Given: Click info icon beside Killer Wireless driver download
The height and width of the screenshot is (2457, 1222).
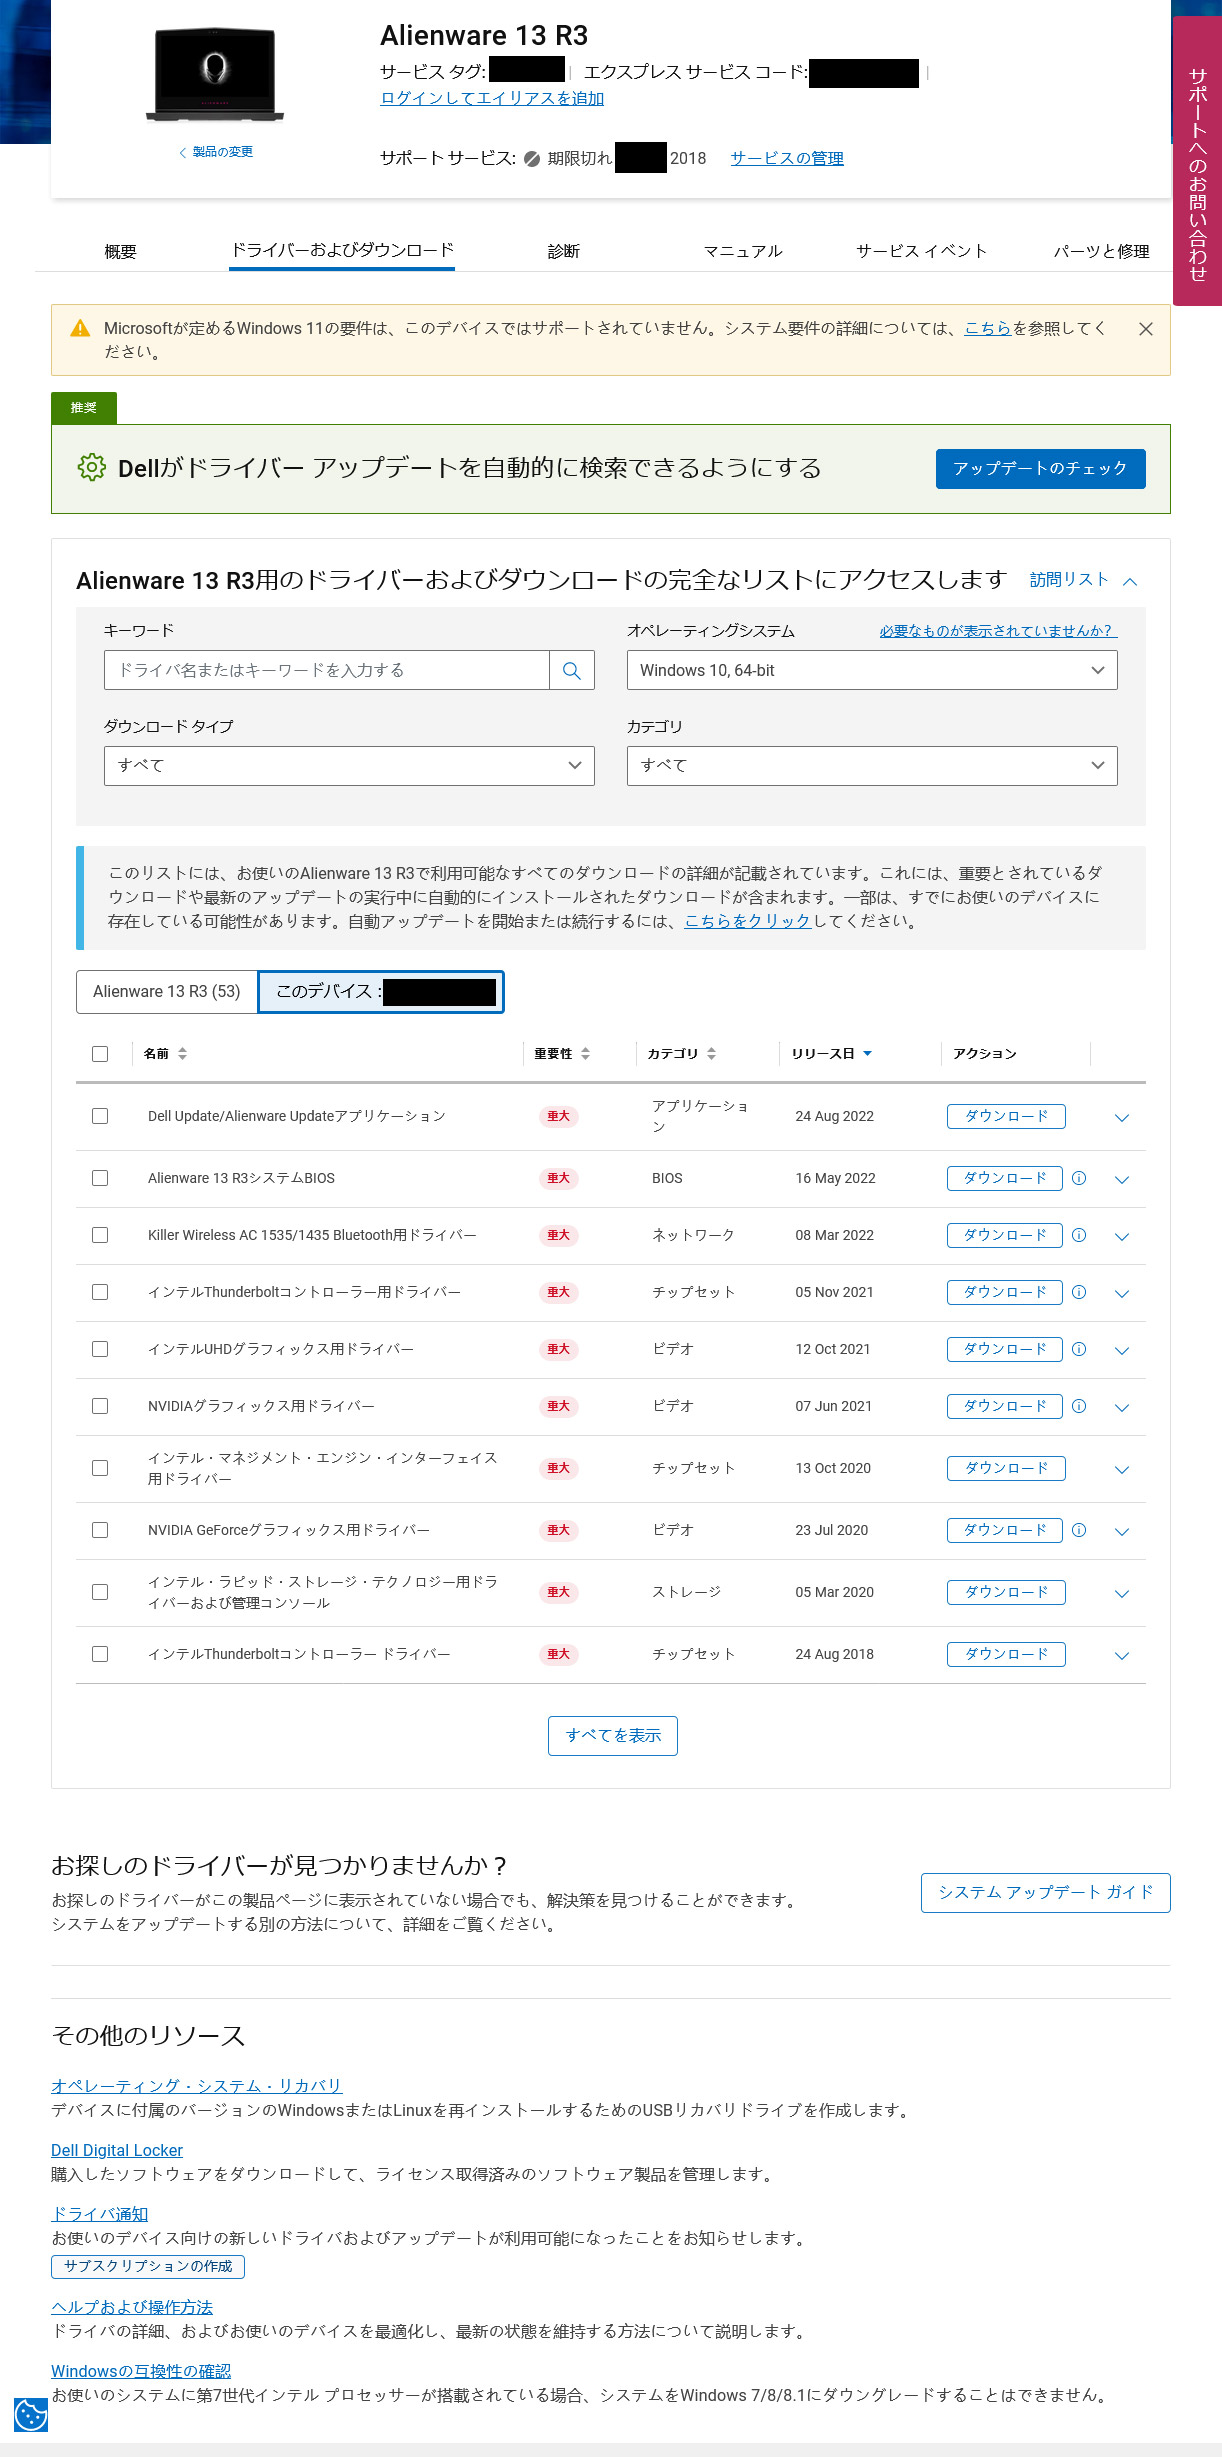Looking at the screenshot, I should point(1079,1235).
